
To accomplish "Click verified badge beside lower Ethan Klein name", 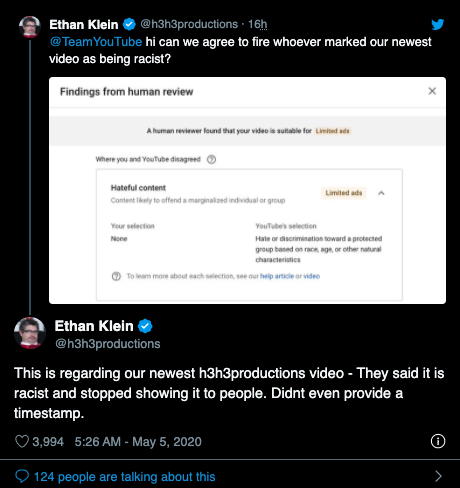I will [145, 326].
